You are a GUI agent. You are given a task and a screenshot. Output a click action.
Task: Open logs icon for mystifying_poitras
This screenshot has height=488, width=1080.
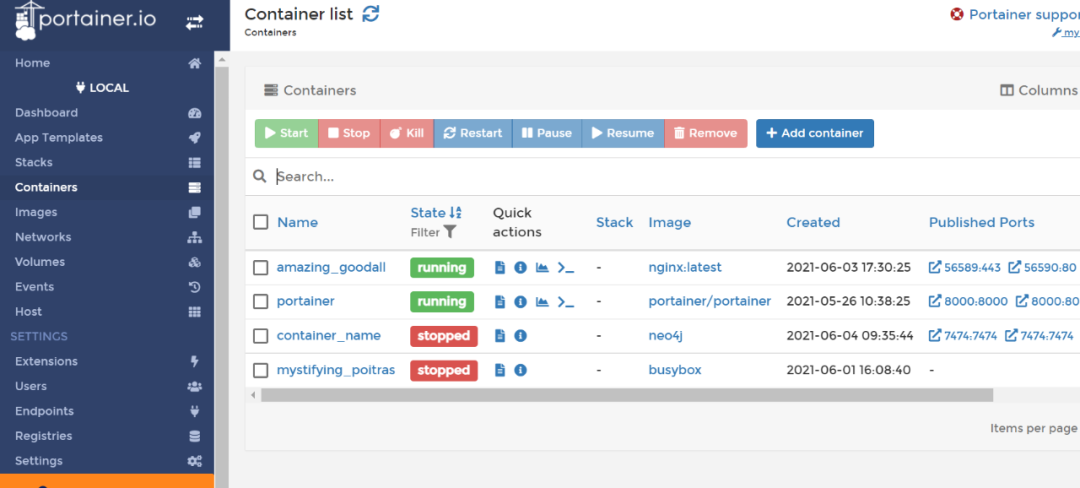click(x=500, y=370)
